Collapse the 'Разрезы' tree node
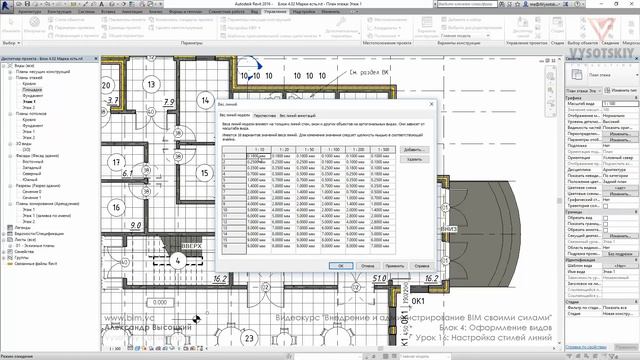This screenshot has width=640, height=360. point(10,186)
